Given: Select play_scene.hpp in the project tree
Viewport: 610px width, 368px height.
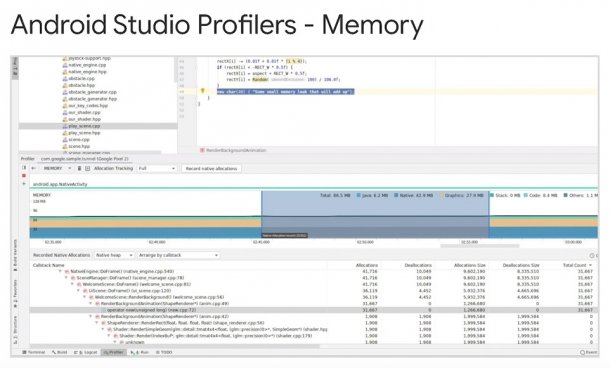Looking at the screenshot, I should [84, 133].
